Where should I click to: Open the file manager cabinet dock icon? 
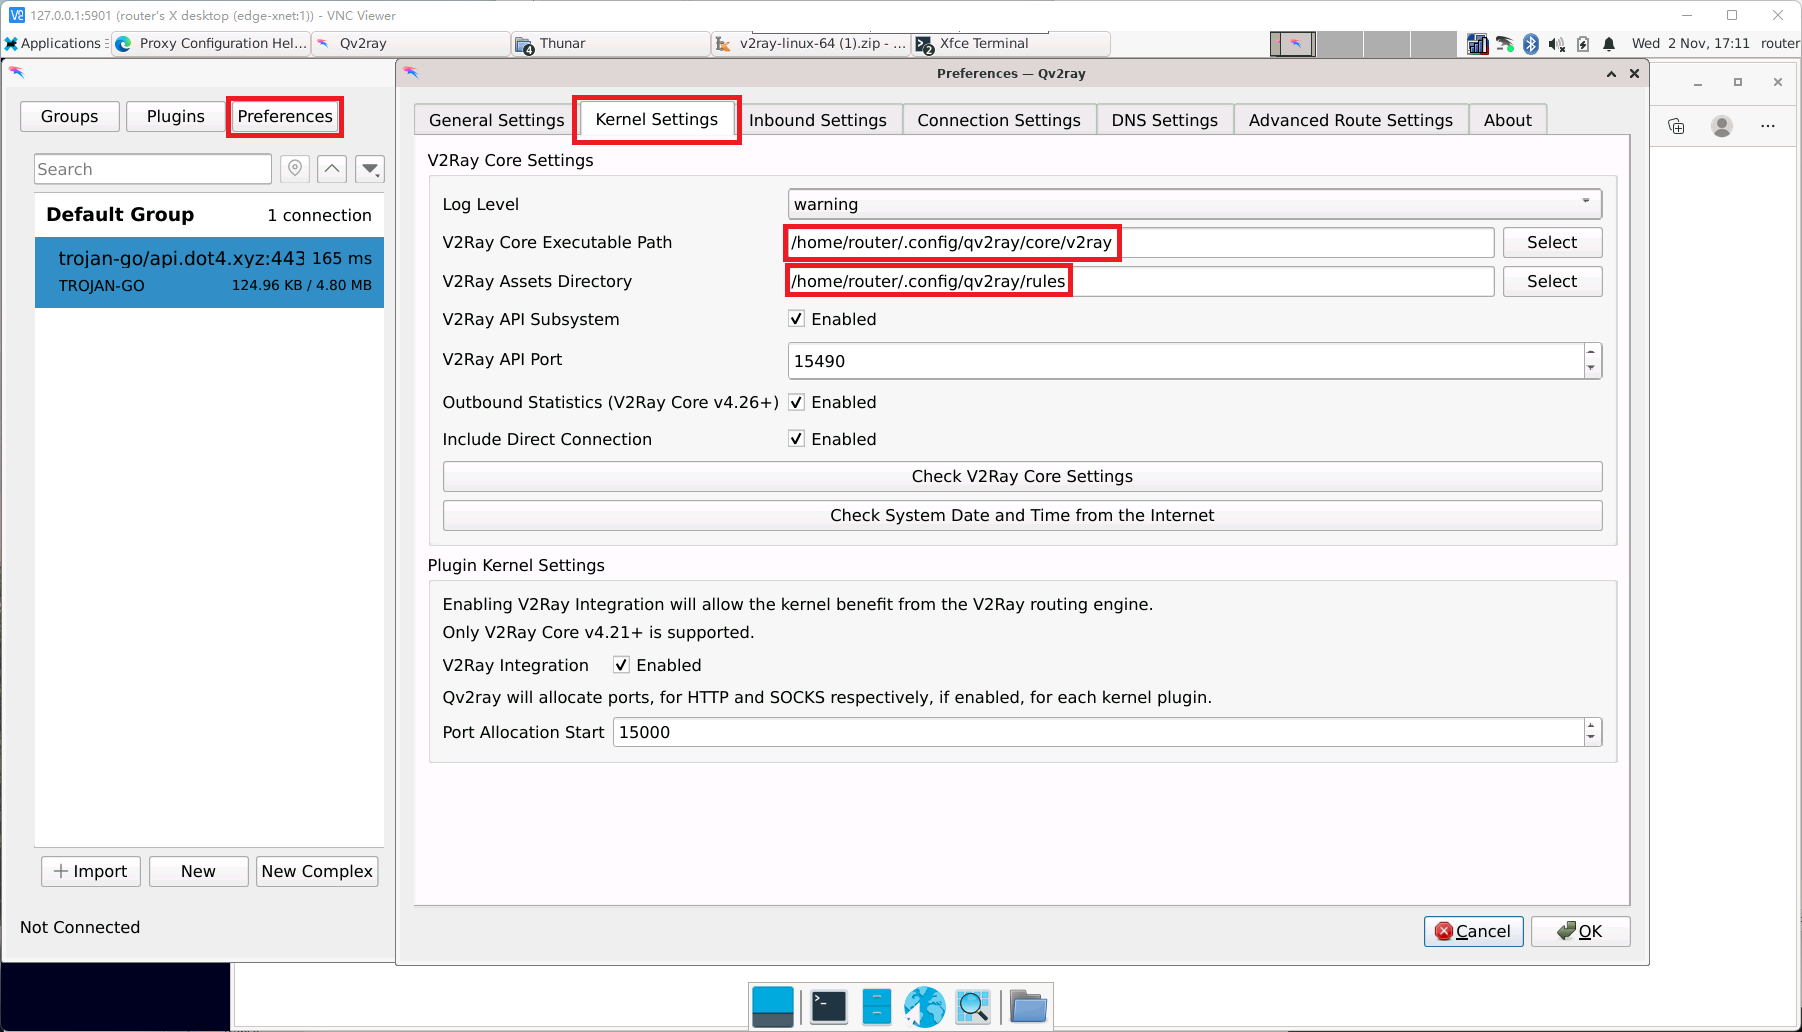tap(877, 1007)
